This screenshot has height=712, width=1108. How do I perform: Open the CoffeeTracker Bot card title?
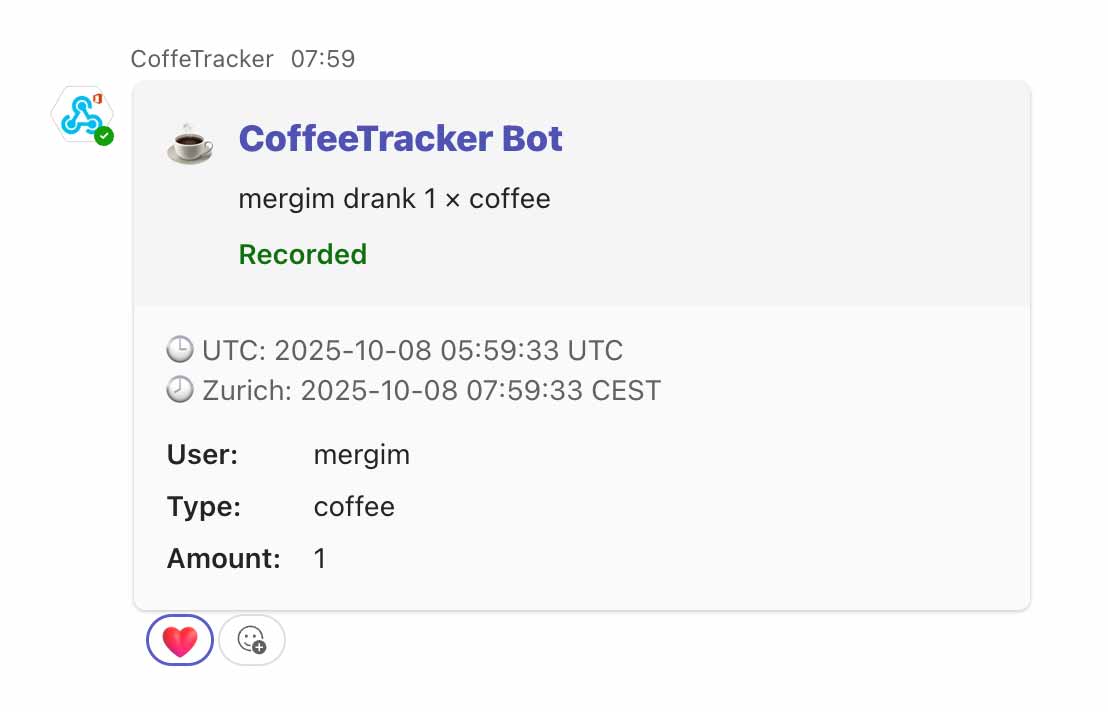(400, 139)
